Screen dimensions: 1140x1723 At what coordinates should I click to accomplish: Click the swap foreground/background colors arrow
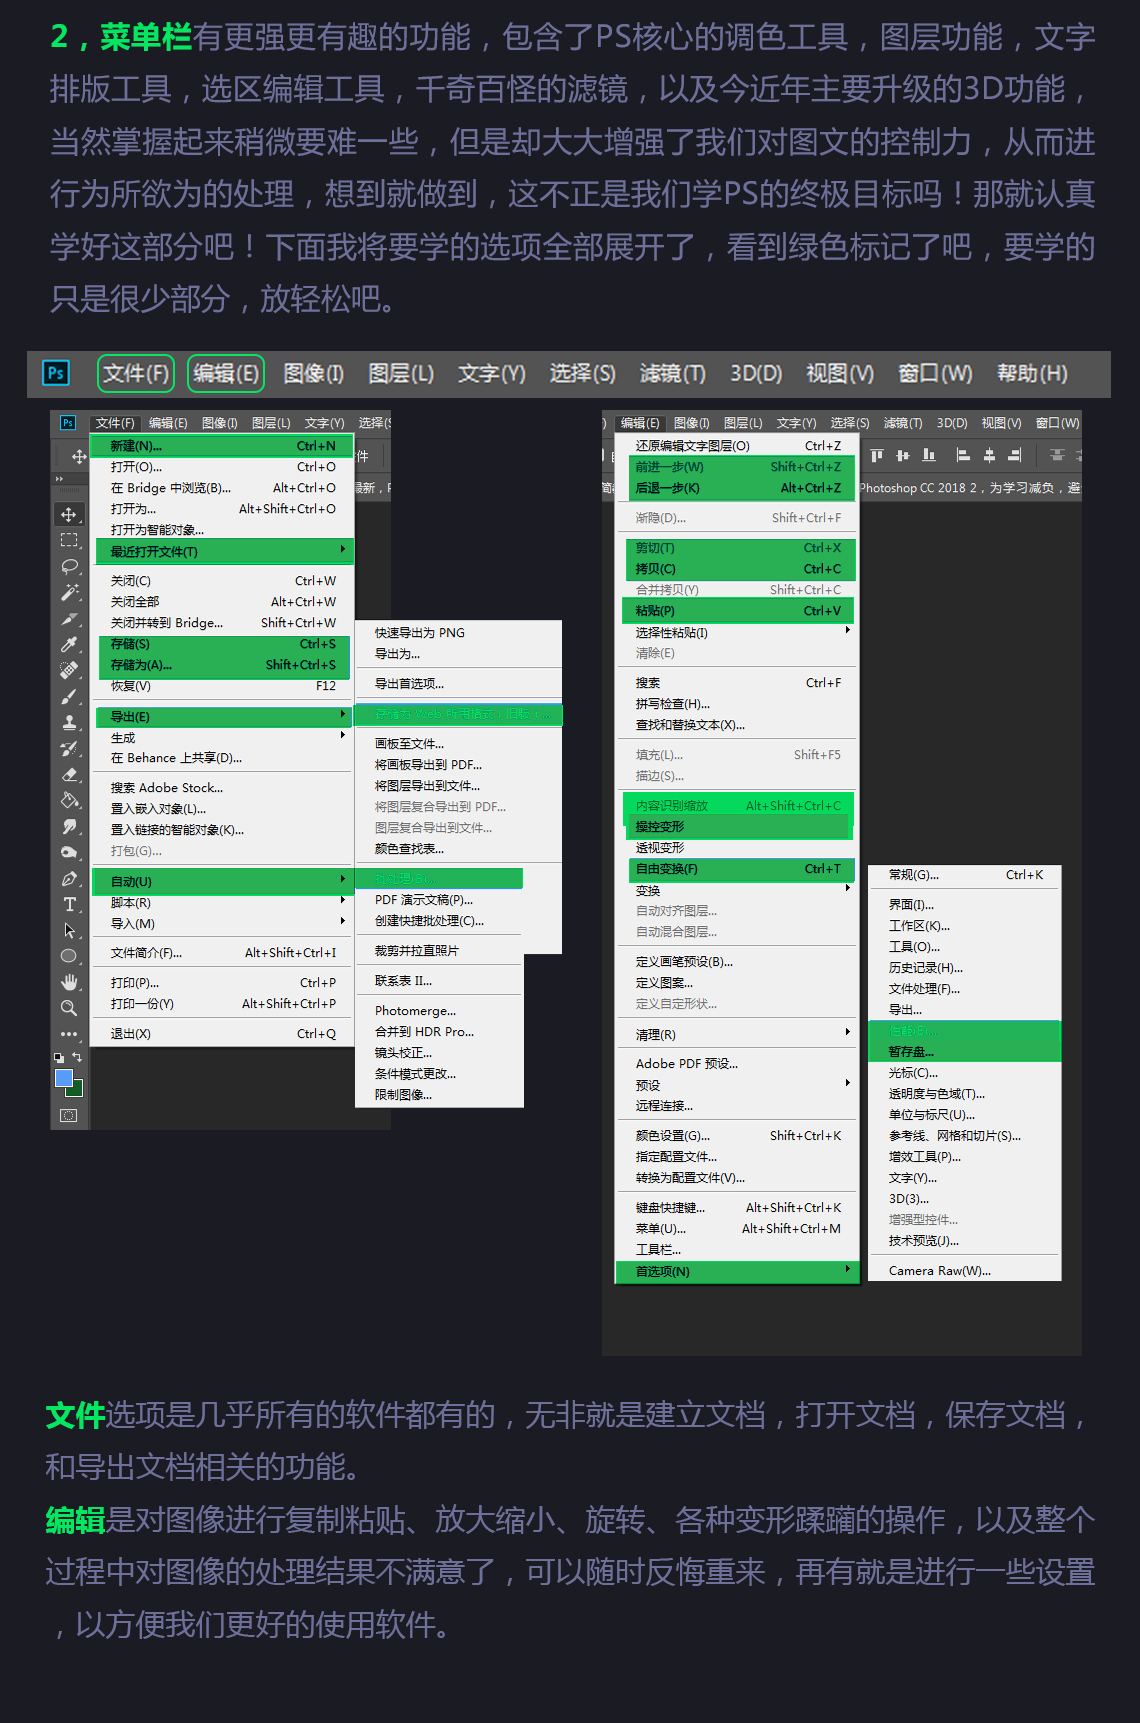[x=77, y=1057]
